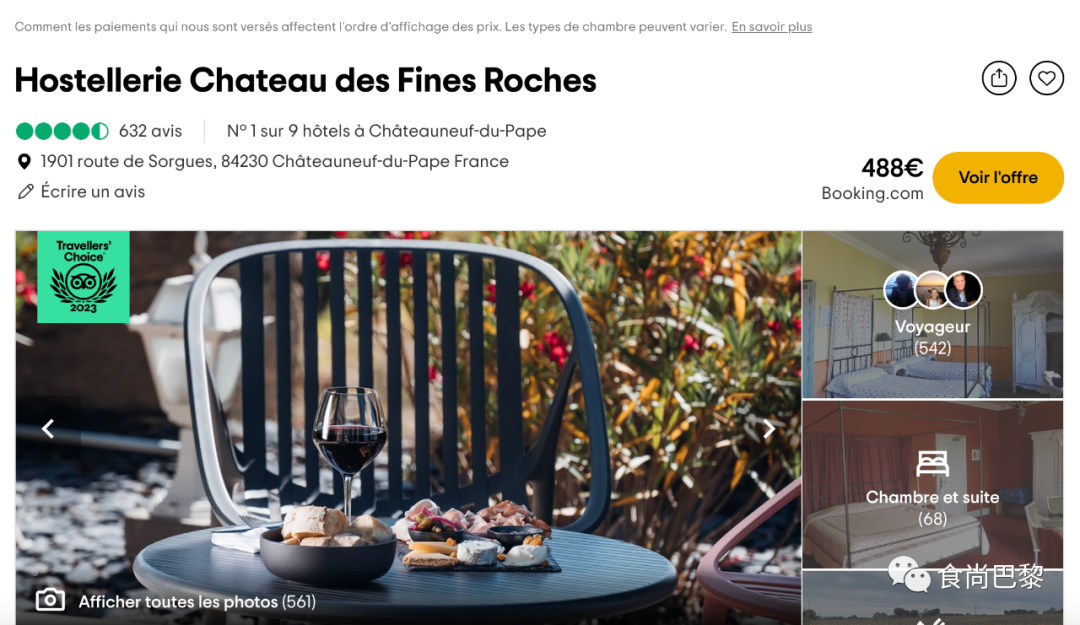Advance to next photo with right arrow
Image resolution: width=1080 pixels, height=625 pixels.
pyautogui.click(x=769, y=429)
